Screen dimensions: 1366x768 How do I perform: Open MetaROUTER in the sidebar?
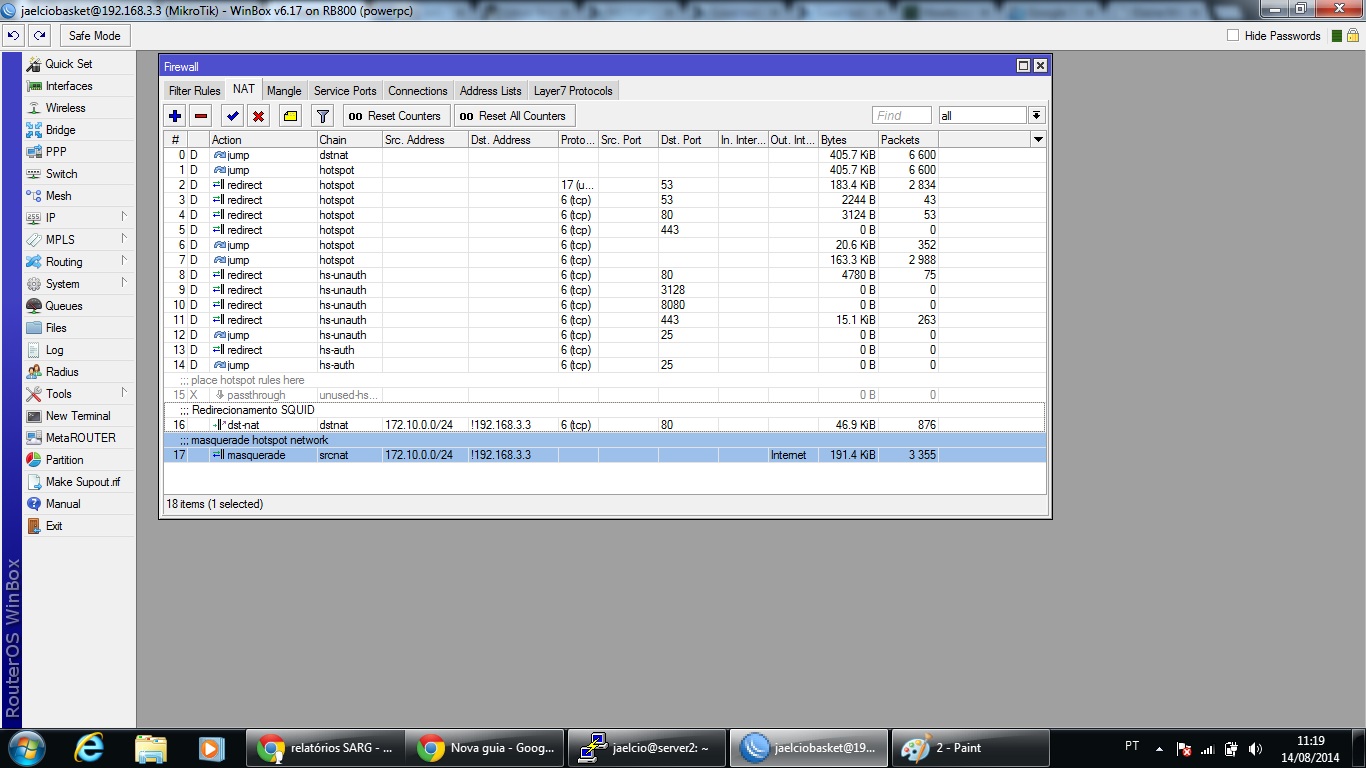coord(79,438)
